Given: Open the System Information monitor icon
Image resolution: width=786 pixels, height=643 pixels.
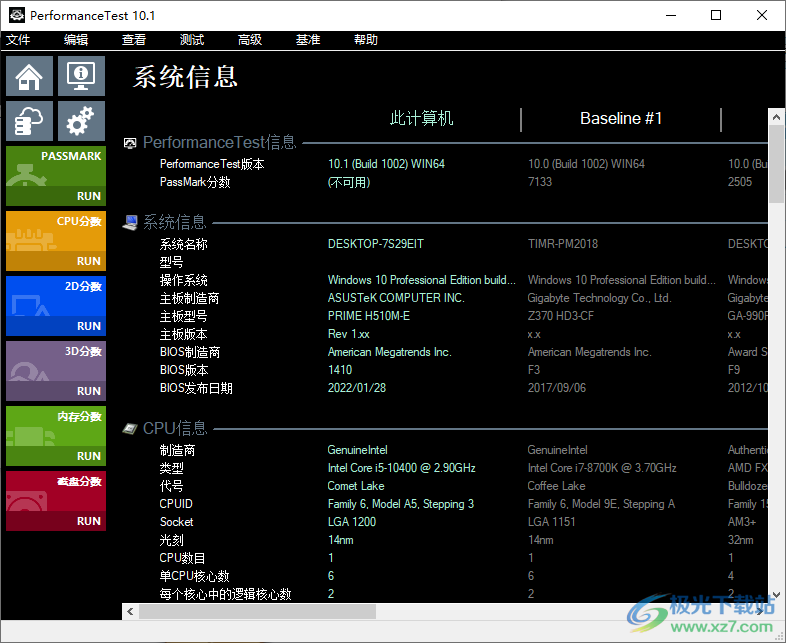Looking at the screenshot, I should coord(81,76).
